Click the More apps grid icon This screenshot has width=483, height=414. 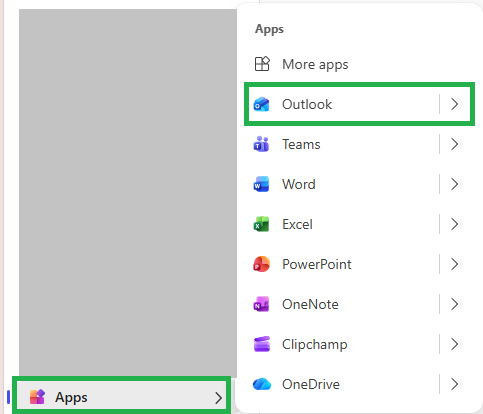tap(262, 64)
